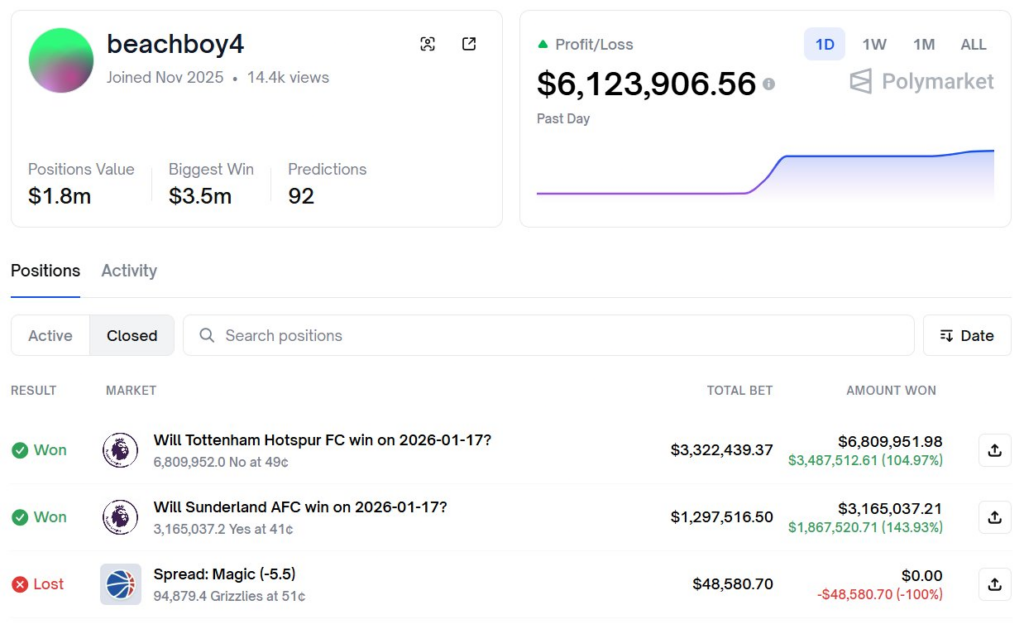Open beachboy4's profile via external link icon
The image size is (1024, 629).
[x=468, y=44]
